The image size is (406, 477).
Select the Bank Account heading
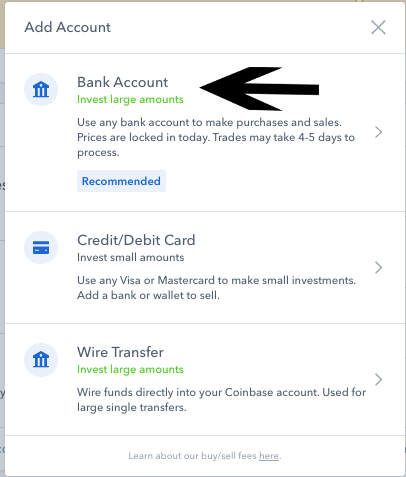(x=123, y=82)
